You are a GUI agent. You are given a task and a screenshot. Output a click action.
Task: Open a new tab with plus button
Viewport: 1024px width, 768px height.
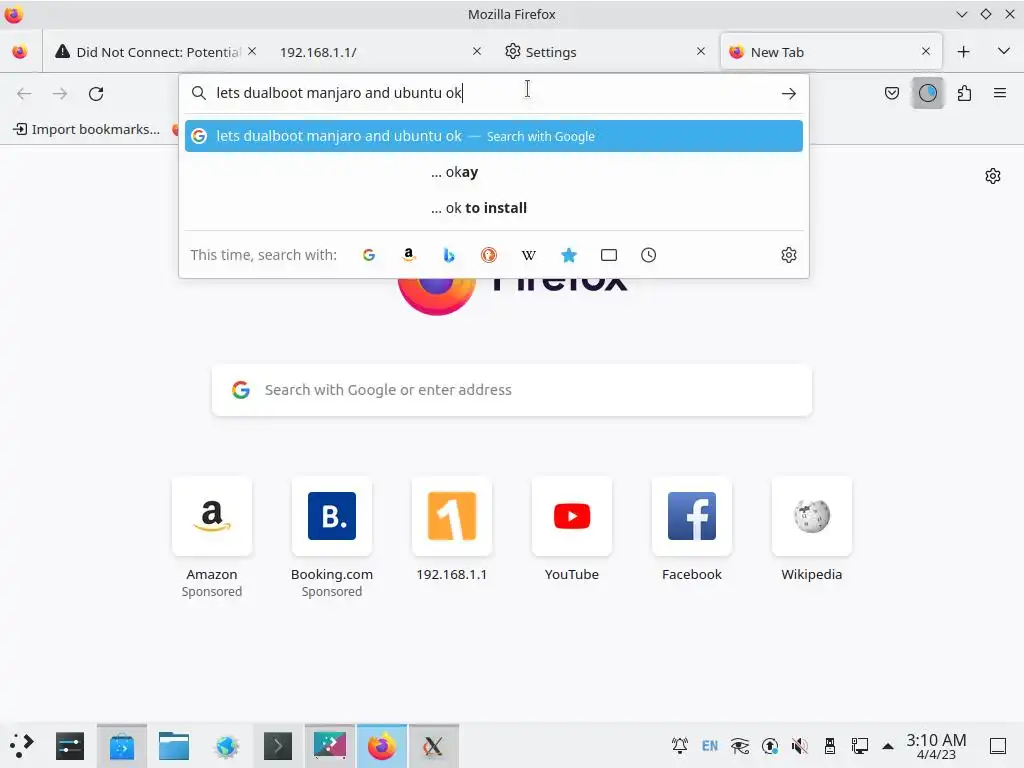[963, 52]
